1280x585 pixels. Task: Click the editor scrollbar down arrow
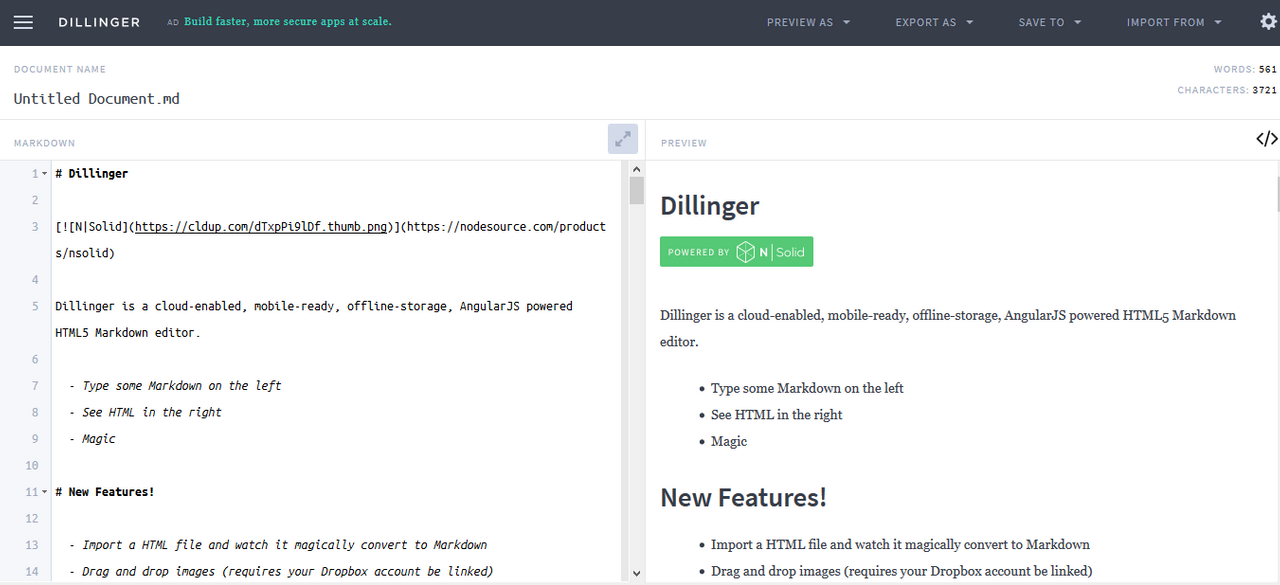pos(636,572)
